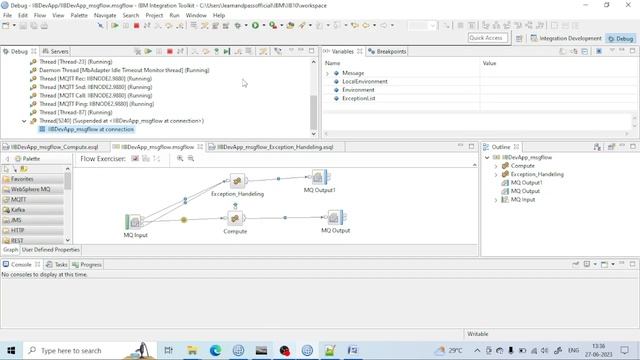This screenshot has width=640, height=360.
Task: Click the Quick Access input field
Action: pyautogui.click(x=488, y=38)
